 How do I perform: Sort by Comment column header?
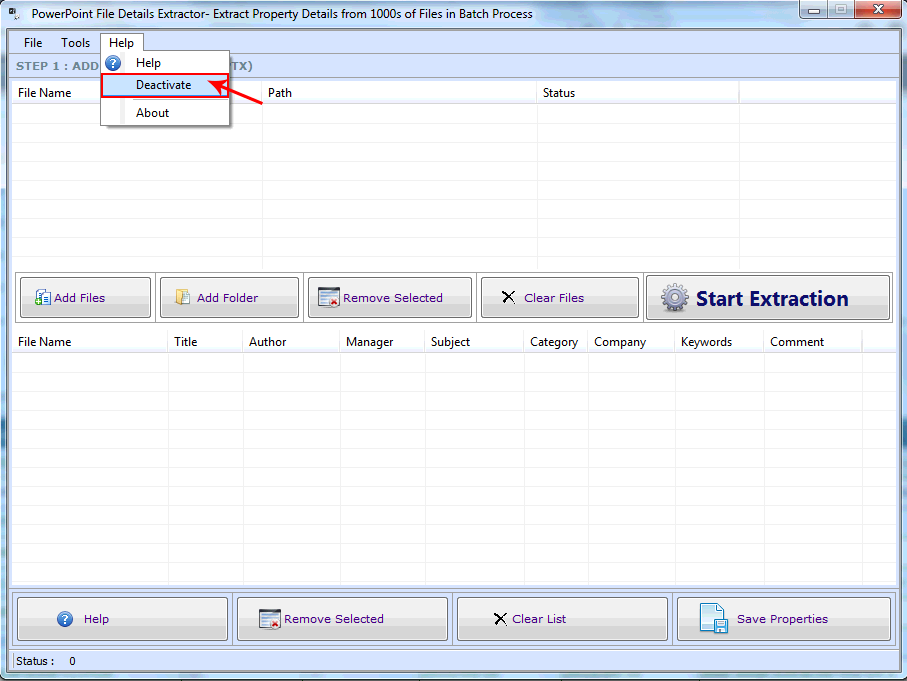(x=813, y=342)
